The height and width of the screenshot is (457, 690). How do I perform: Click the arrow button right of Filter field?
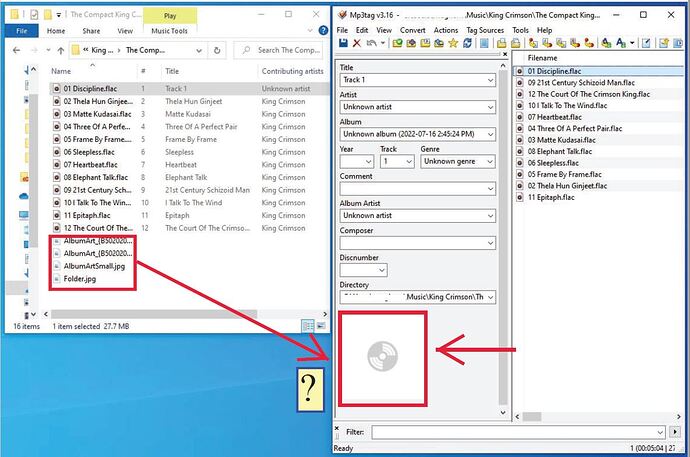[675, 432]
